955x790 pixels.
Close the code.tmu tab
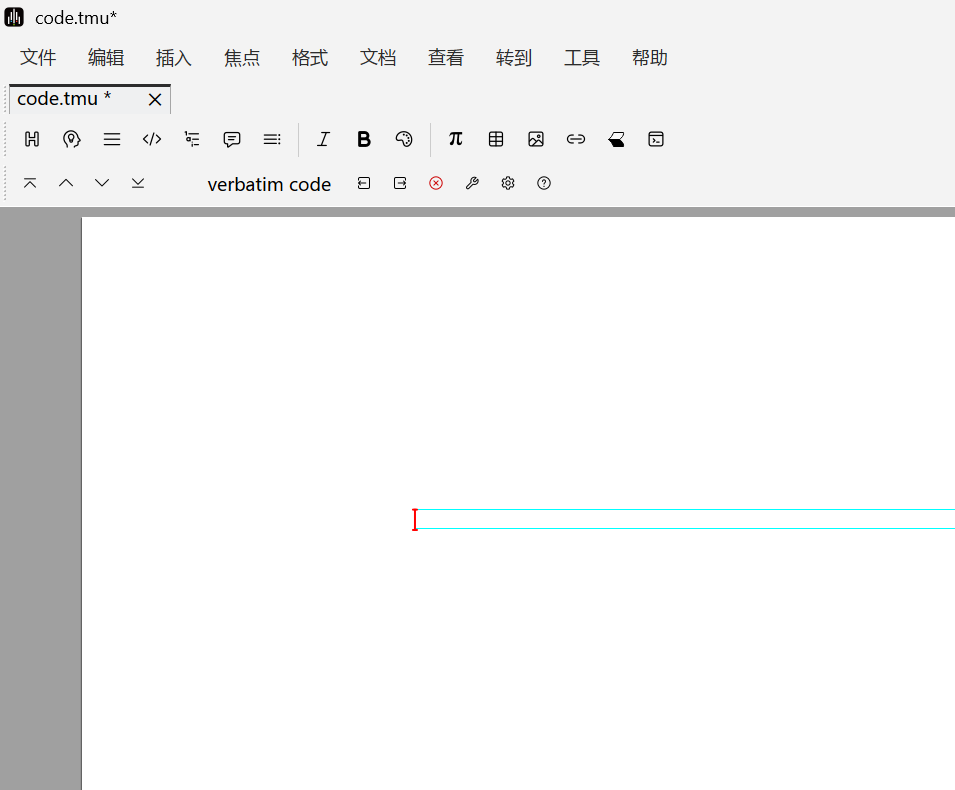point(155,99)
